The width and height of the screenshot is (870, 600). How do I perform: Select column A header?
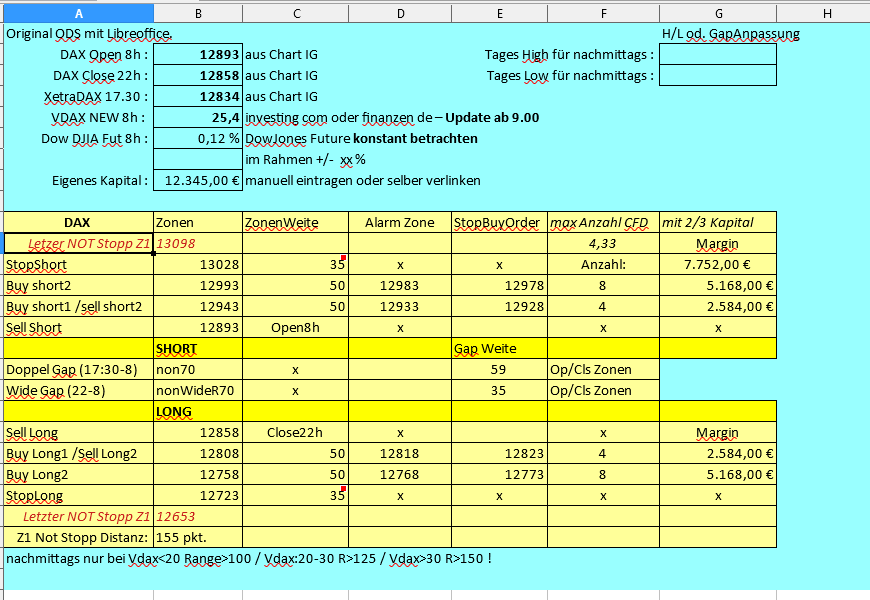[79, 13]
